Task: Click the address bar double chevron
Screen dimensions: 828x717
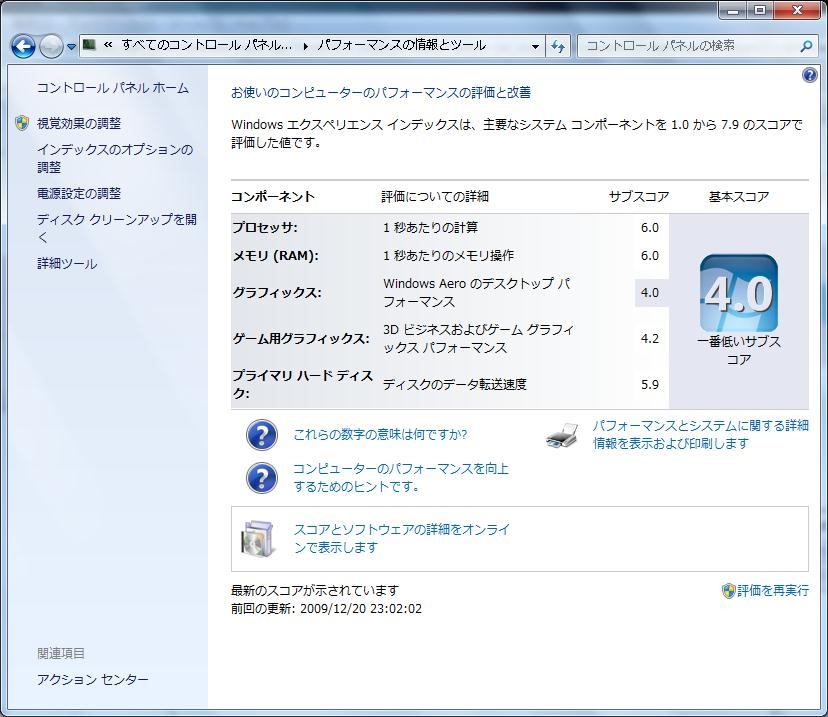Action: 108,45
